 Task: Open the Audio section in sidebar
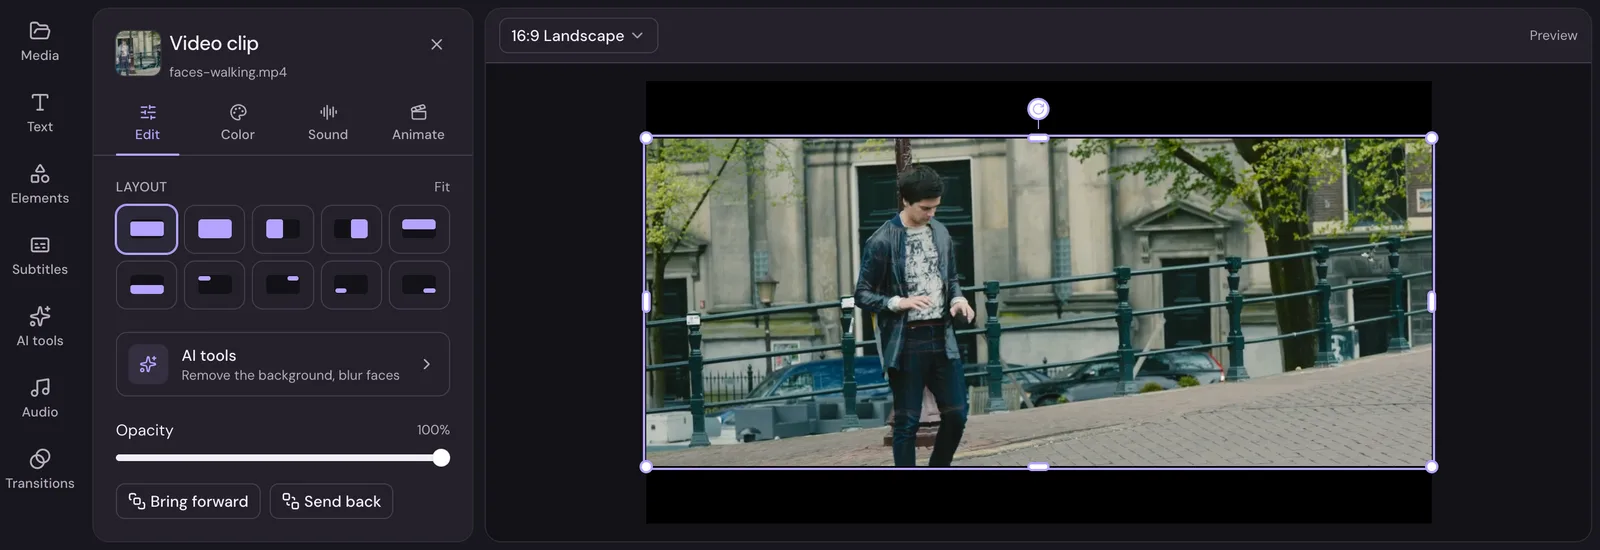coord(40,398)
